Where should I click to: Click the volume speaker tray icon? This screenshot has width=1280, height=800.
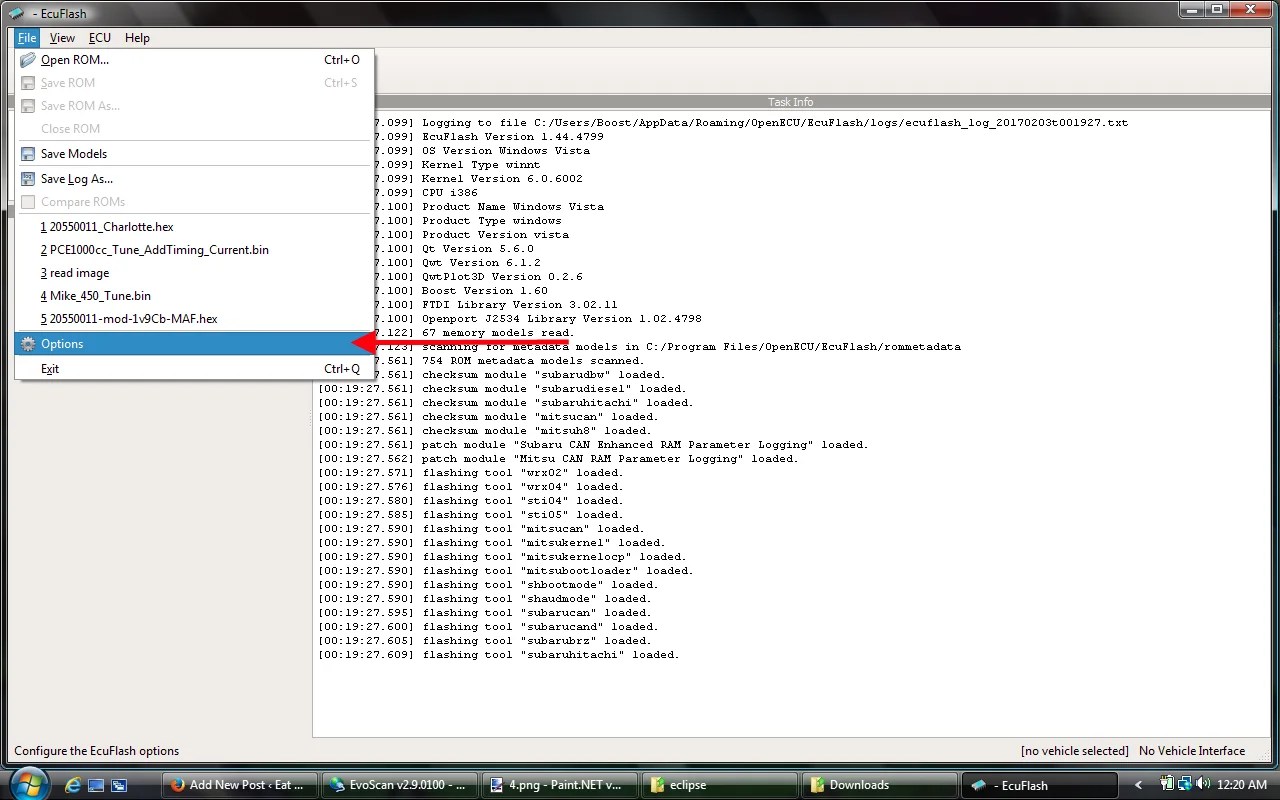click(x=1201, y=785)
